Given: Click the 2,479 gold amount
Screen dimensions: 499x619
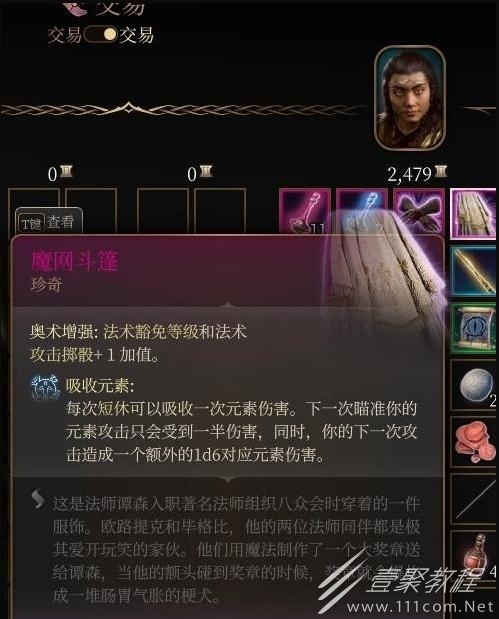Looking at the screenshot, I should pyautogui.click(x=409, y=174).
